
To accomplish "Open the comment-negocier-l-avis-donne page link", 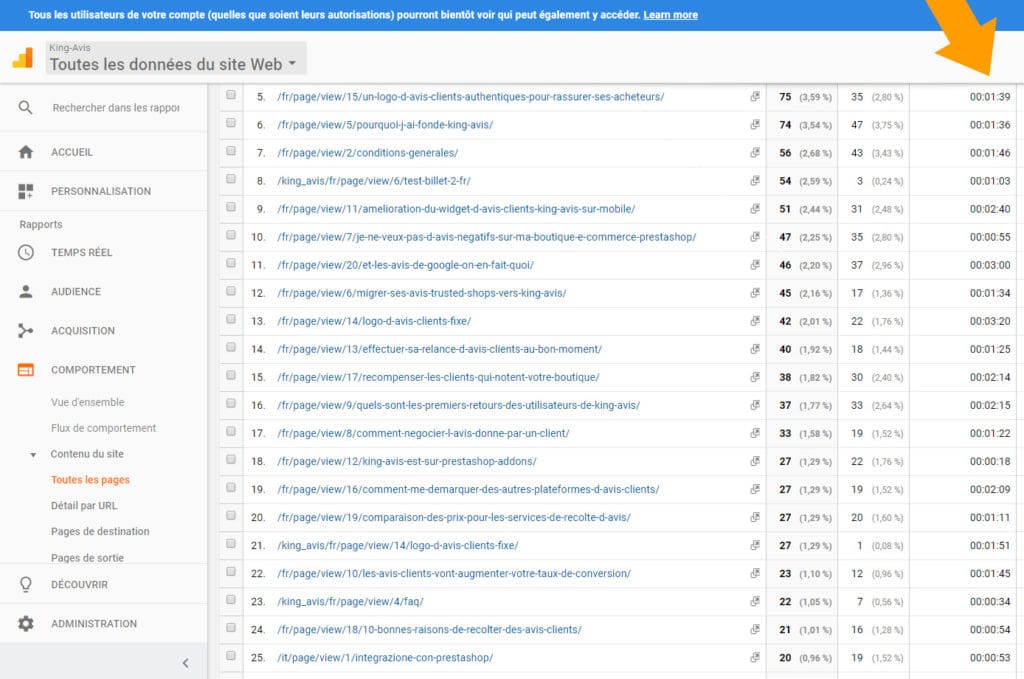I will coord(423,434).
